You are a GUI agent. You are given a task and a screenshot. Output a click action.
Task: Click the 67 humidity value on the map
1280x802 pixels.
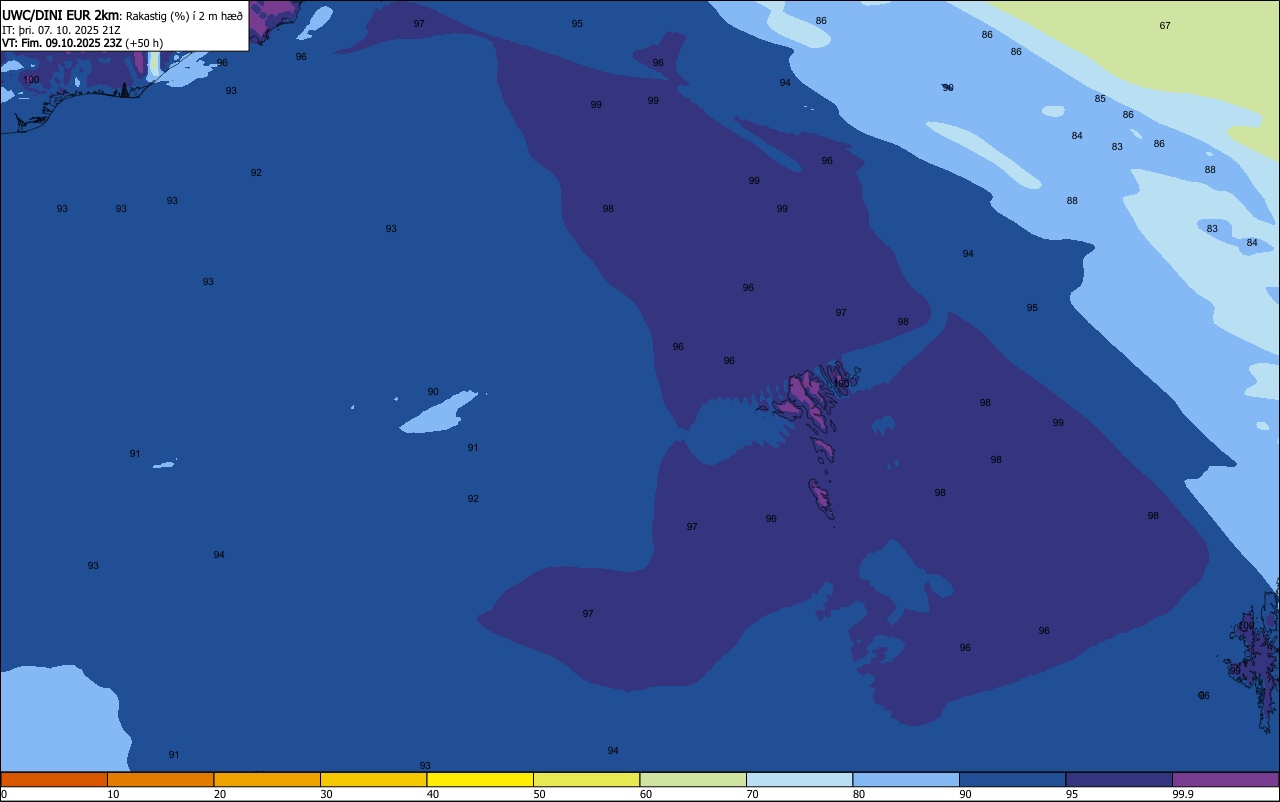tap(1165, 26)
